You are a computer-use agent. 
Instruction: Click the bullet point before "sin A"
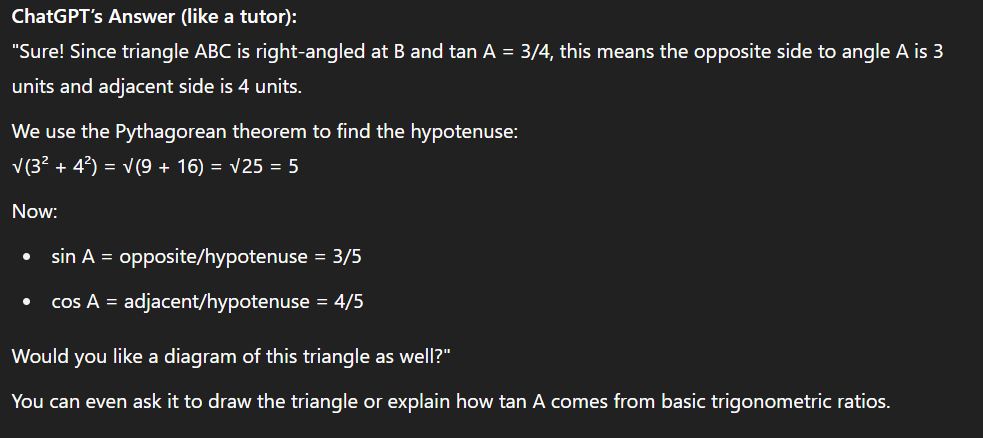point(26,257)
